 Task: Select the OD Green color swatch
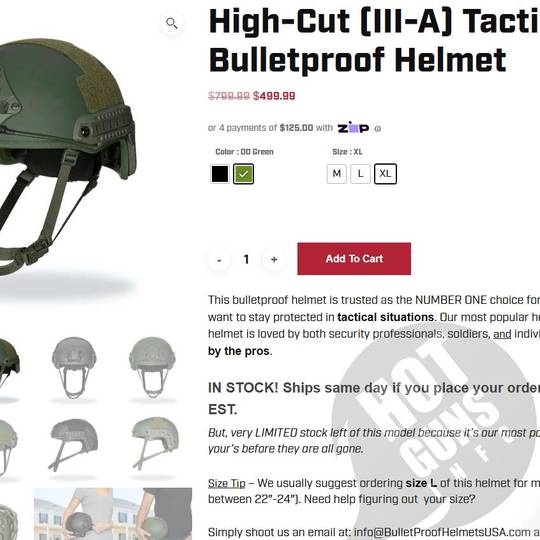(x=243, y=174)
